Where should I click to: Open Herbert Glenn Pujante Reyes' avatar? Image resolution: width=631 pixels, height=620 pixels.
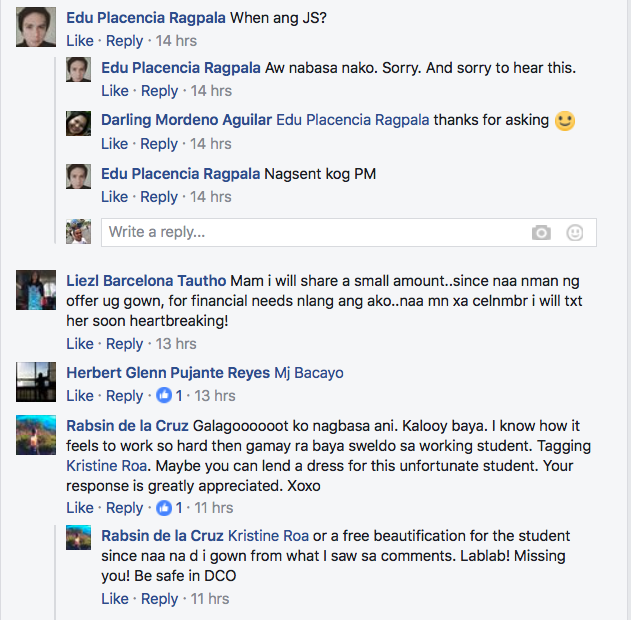36,382
